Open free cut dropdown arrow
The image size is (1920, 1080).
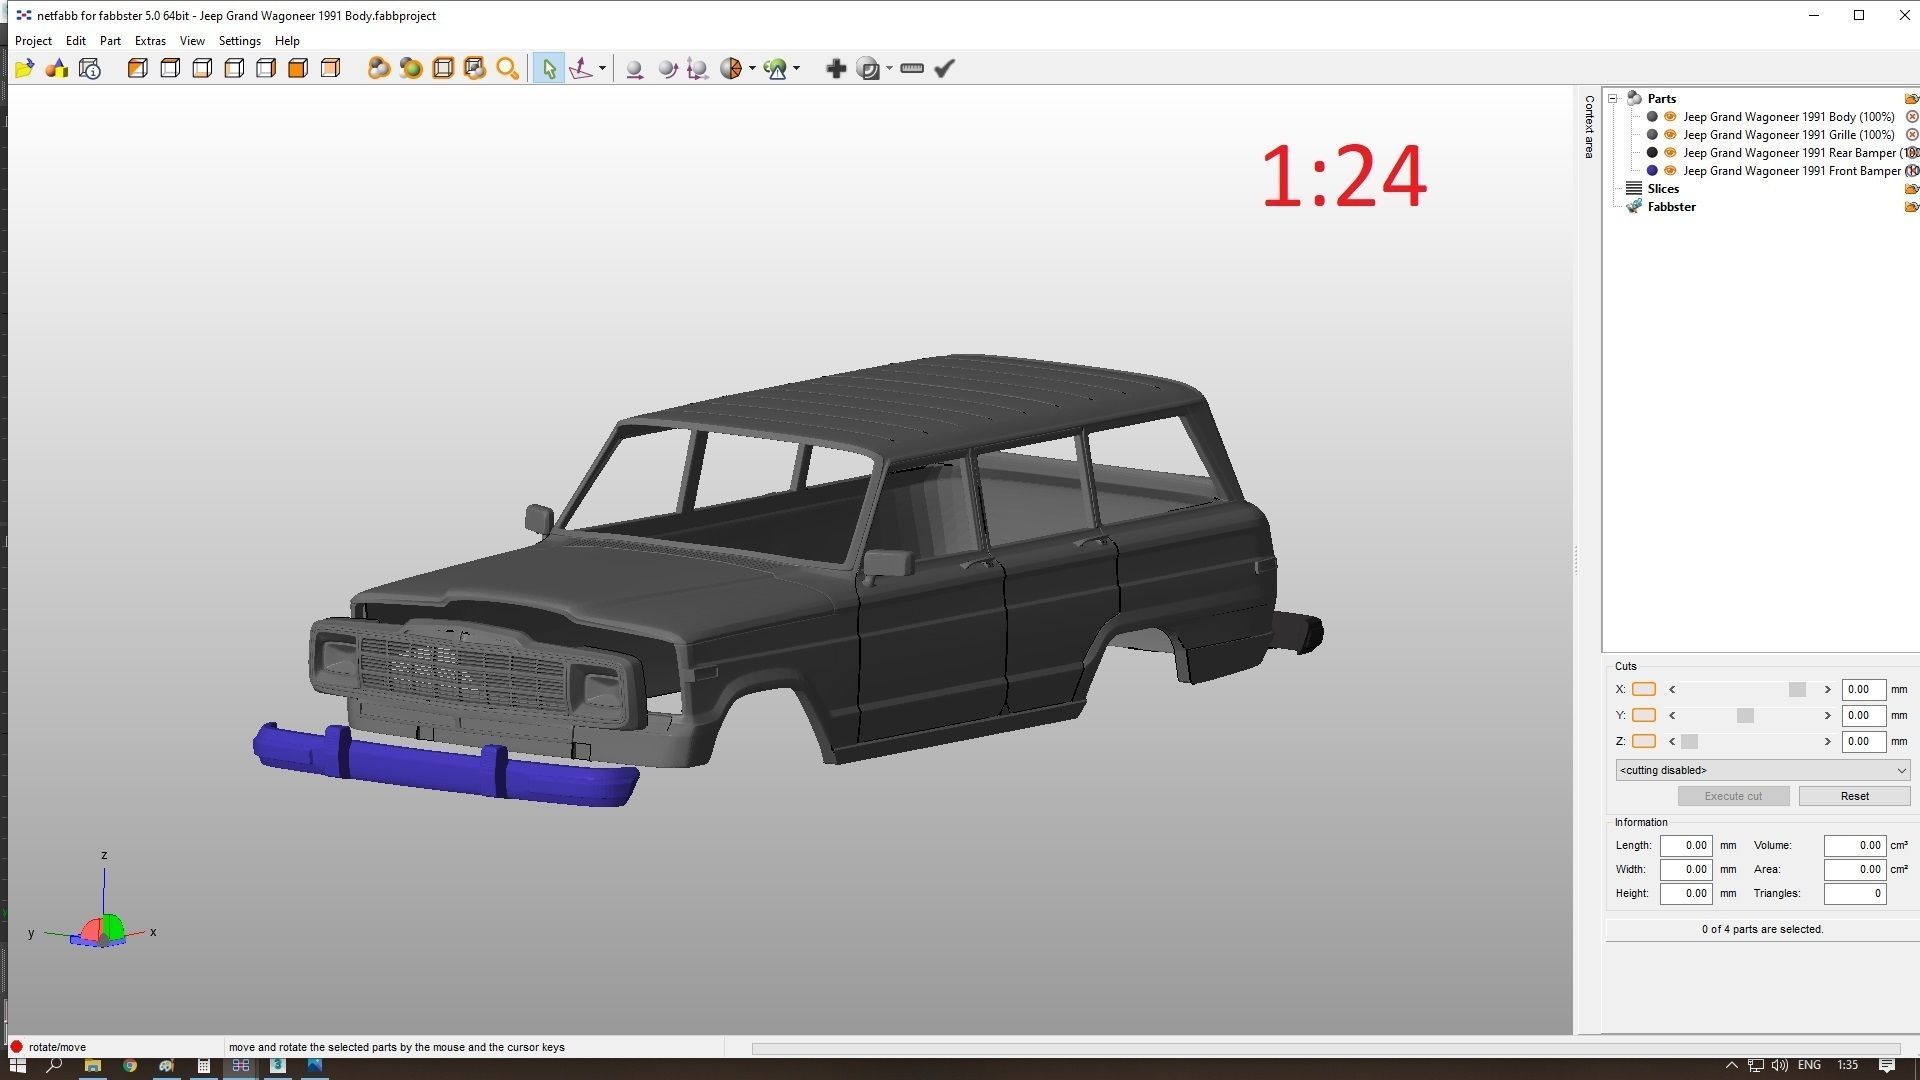pyautogui.click(x=752, y=68)
